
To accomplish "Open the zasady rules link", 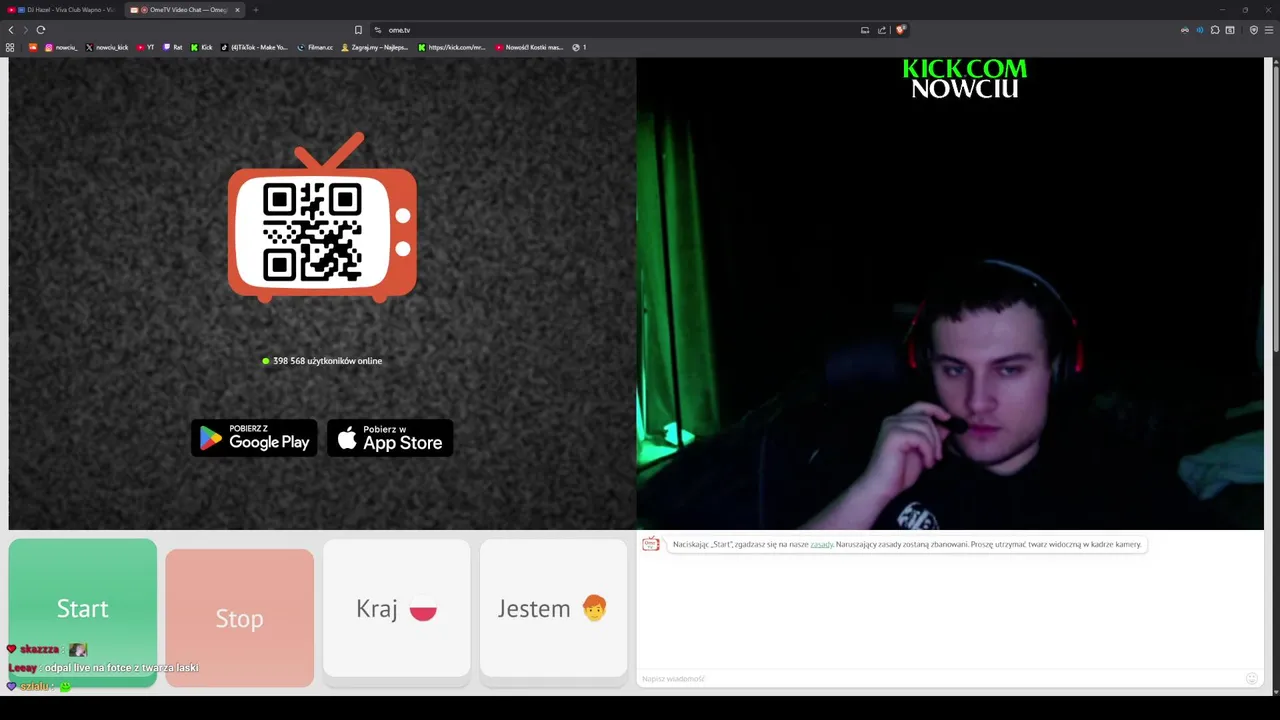I will pyautogui.click(x=822, y=545).
